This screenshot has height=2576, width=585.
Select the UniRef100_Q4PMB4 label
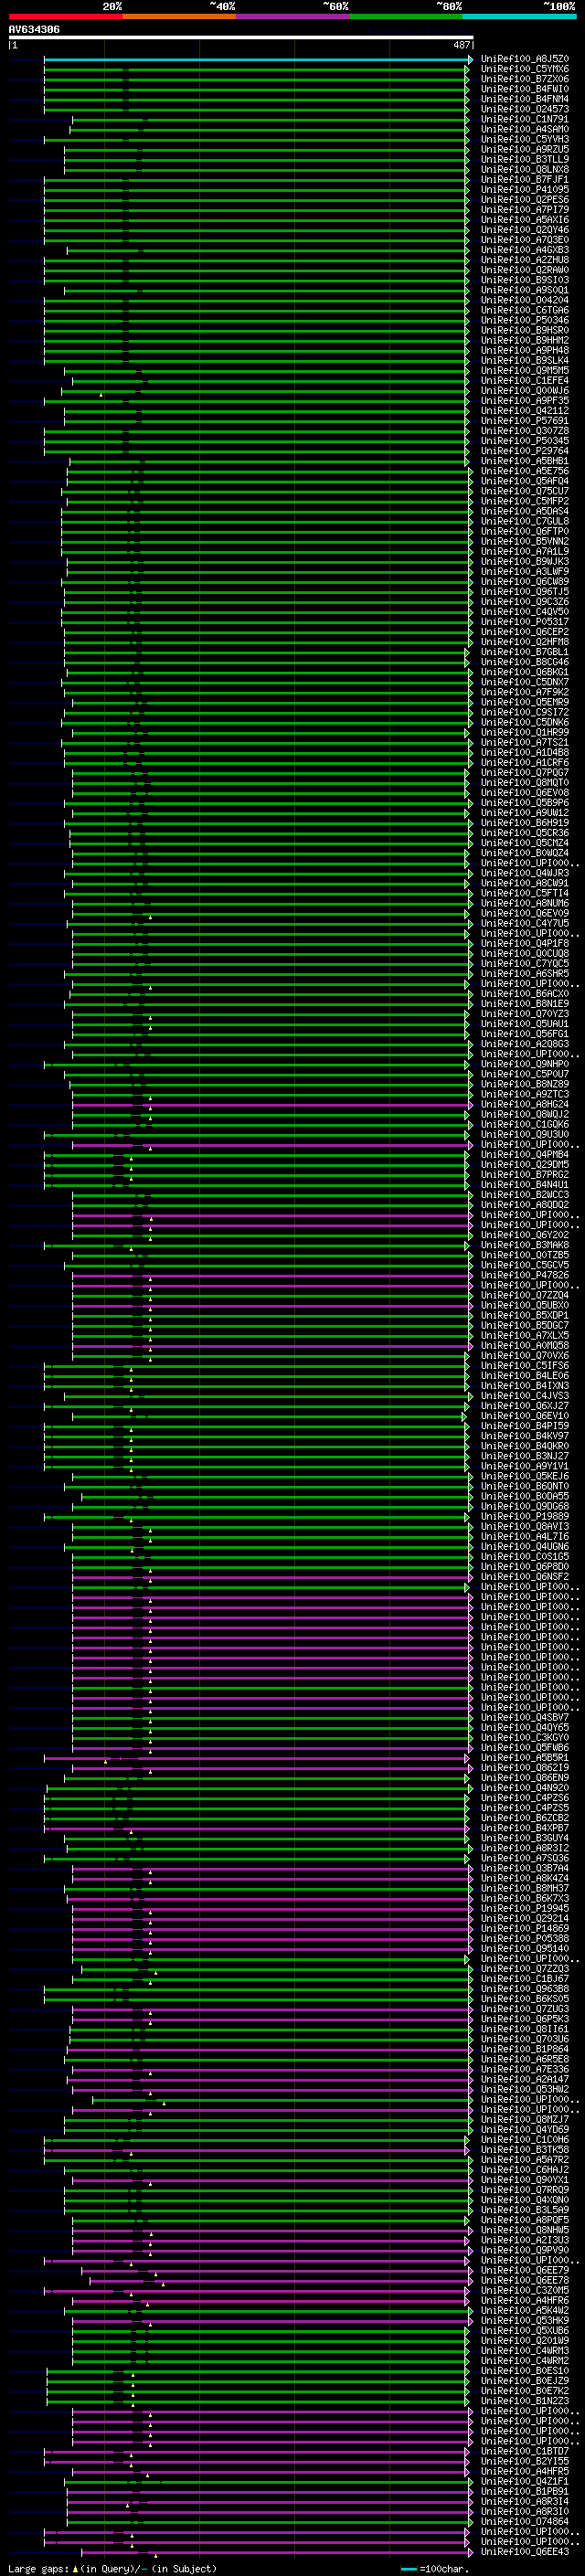click(x=525, y=1154)
